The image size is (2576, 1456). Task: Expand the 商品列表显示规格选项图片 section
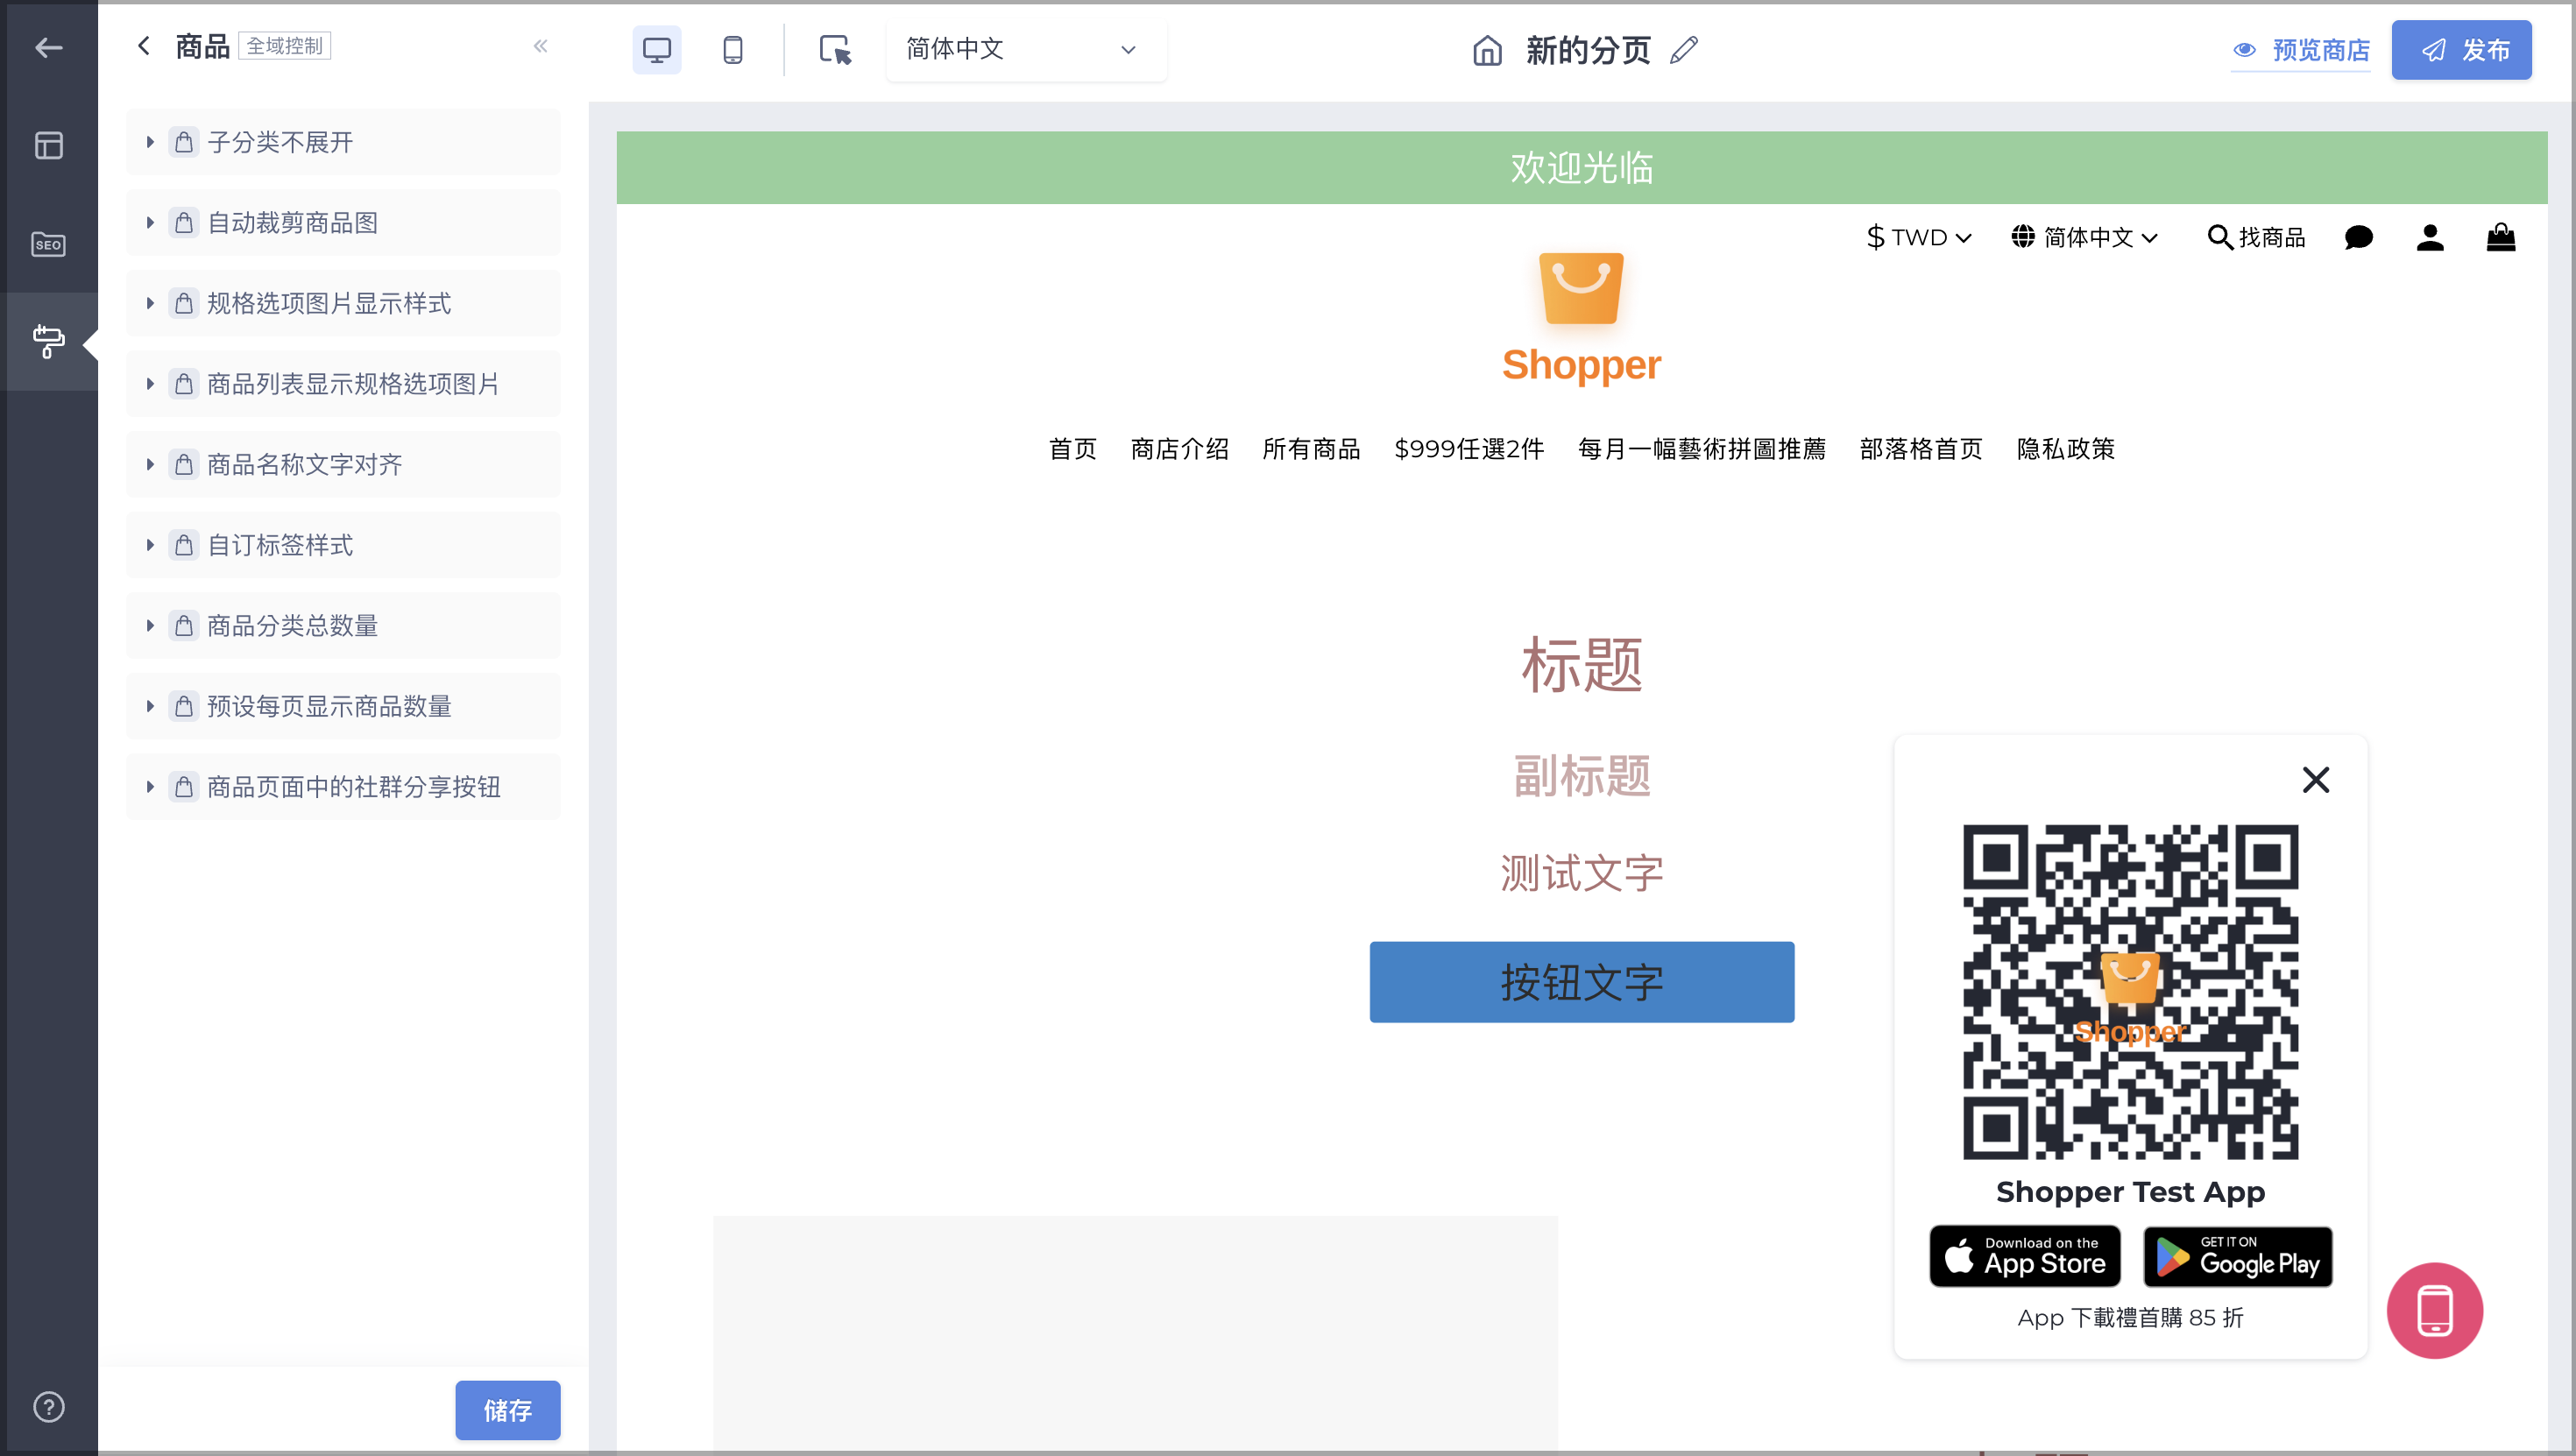[x=343, y=384]
